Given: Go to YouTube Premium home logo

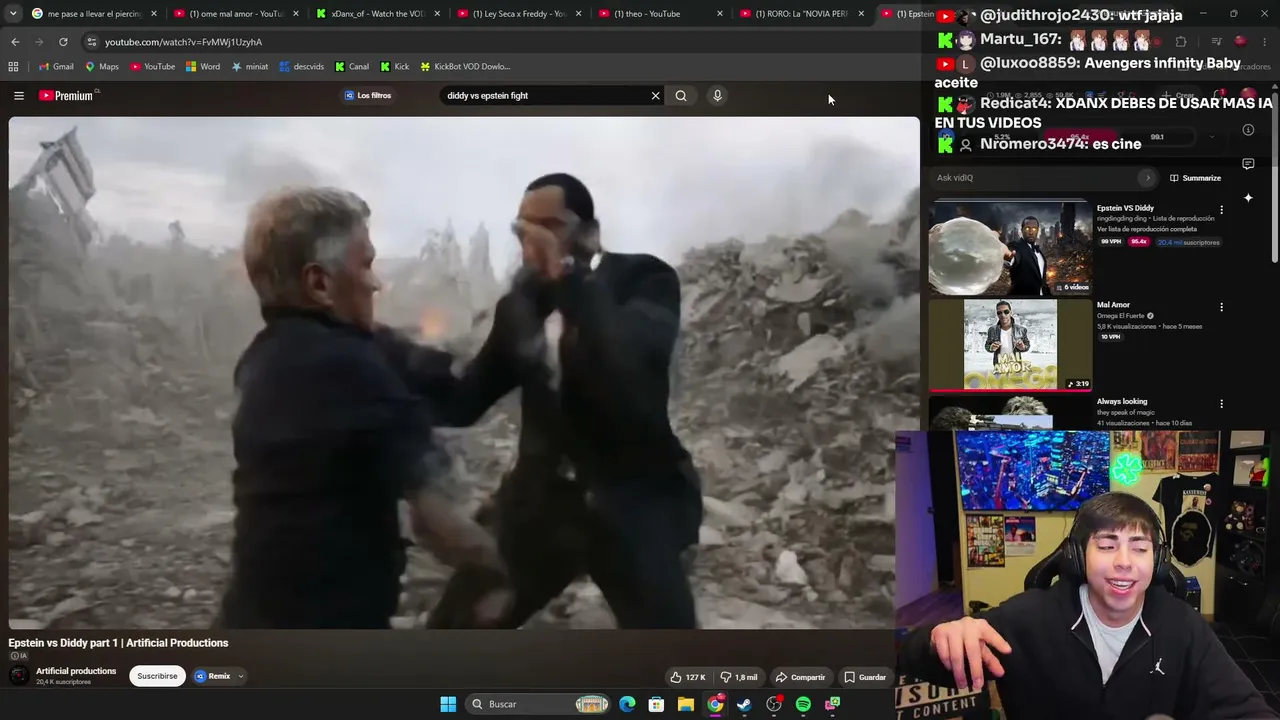Looking at the screenshot, I should (x=66, y=96).
